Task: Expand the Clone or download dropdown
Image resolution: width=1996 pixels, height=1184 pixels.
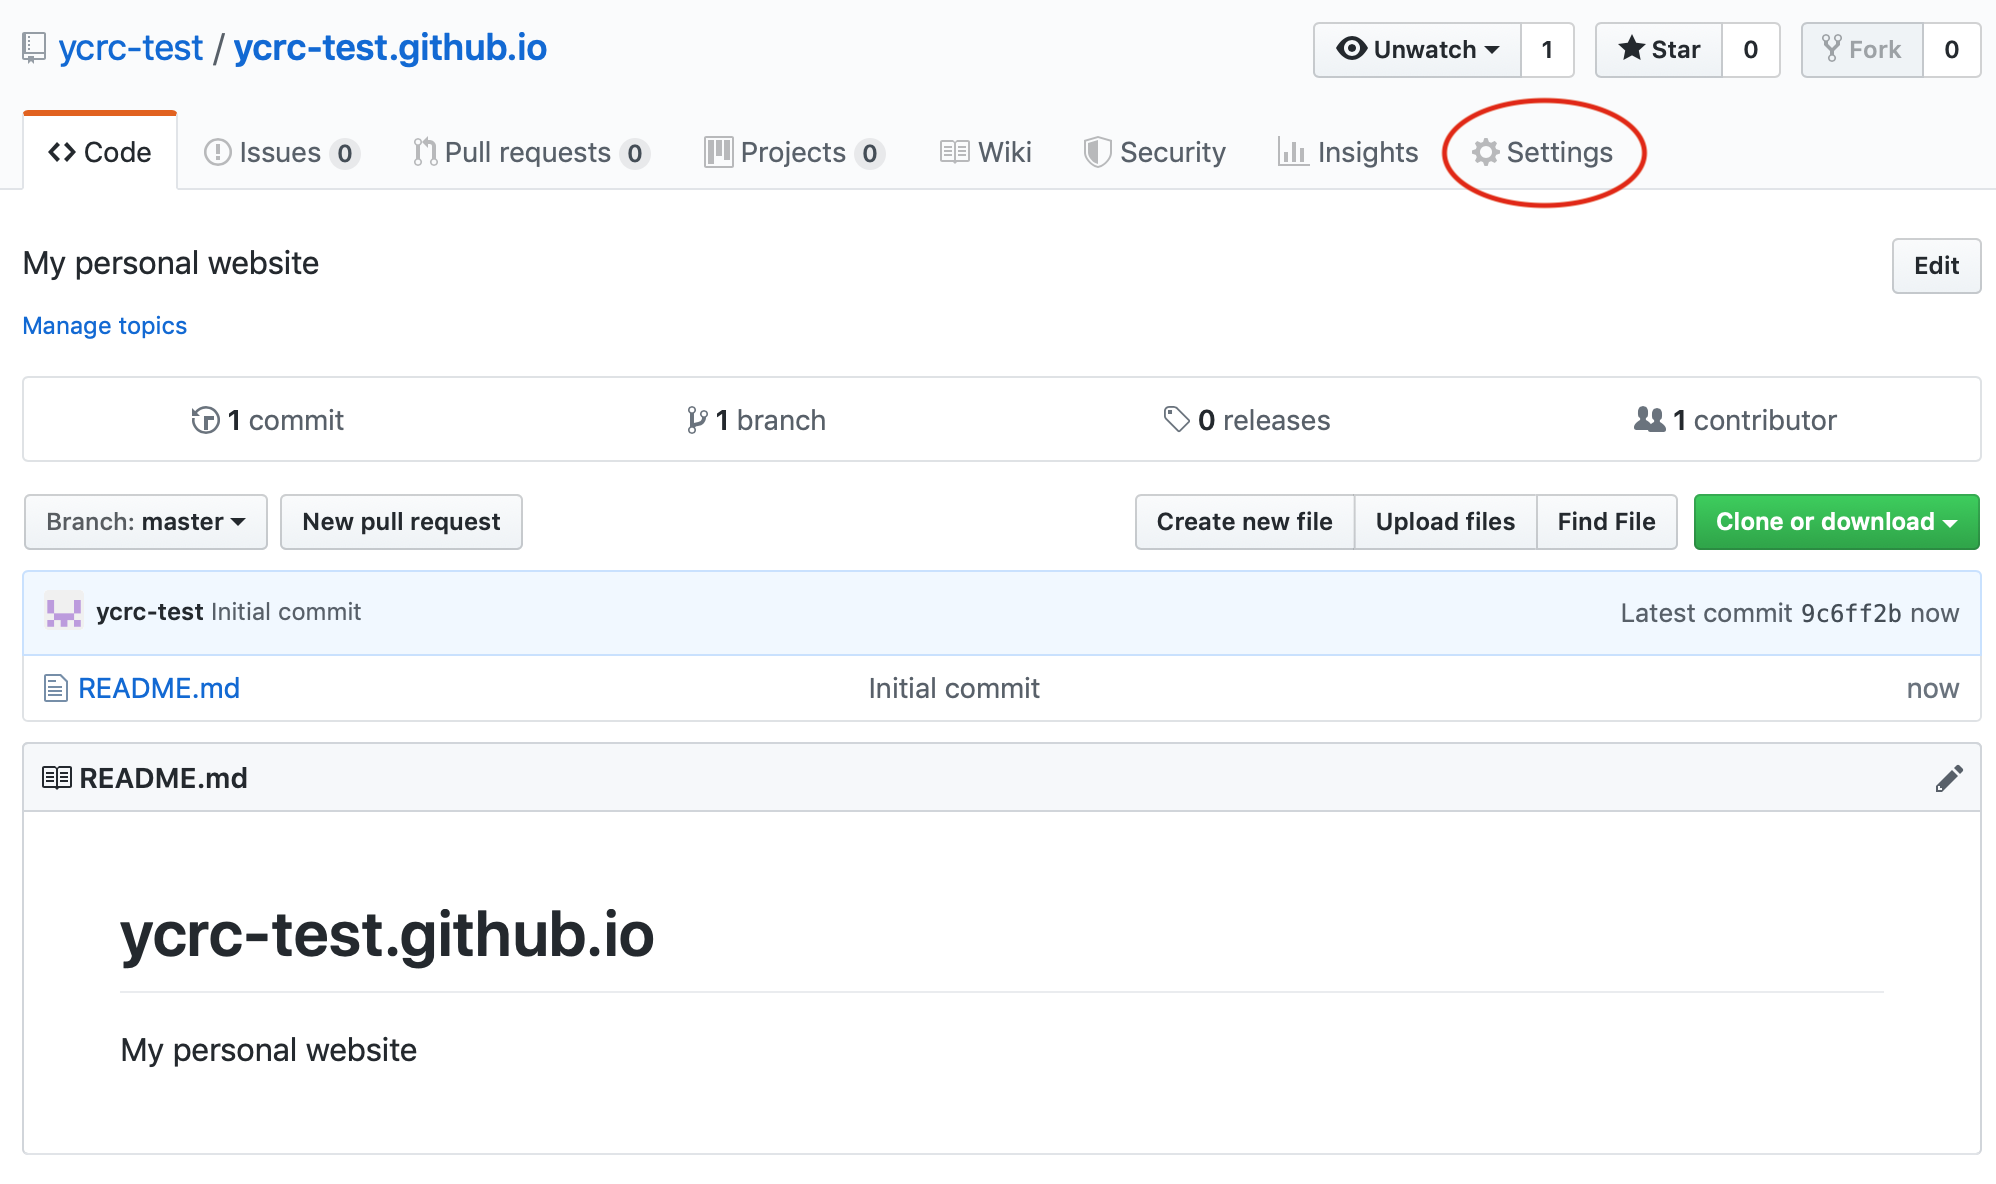Action: click(1832, 522)
